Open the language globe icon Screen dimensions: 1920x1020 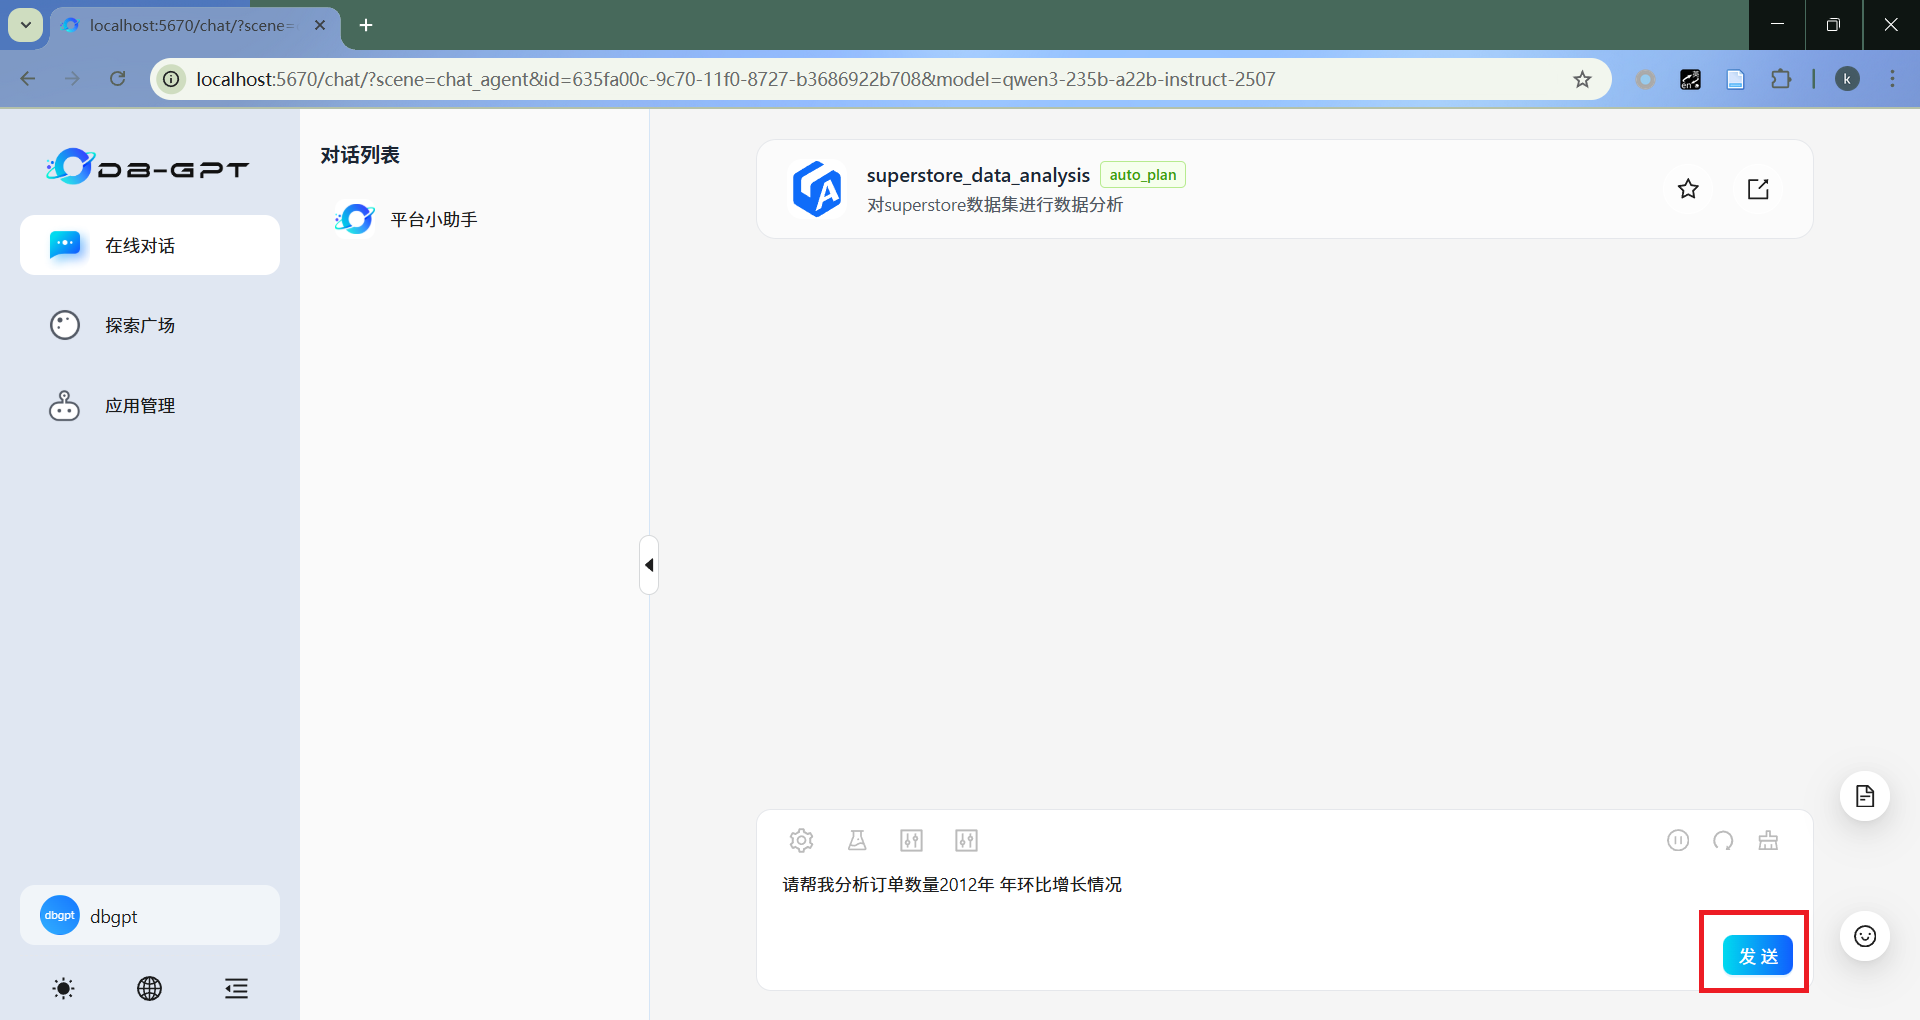149,989
